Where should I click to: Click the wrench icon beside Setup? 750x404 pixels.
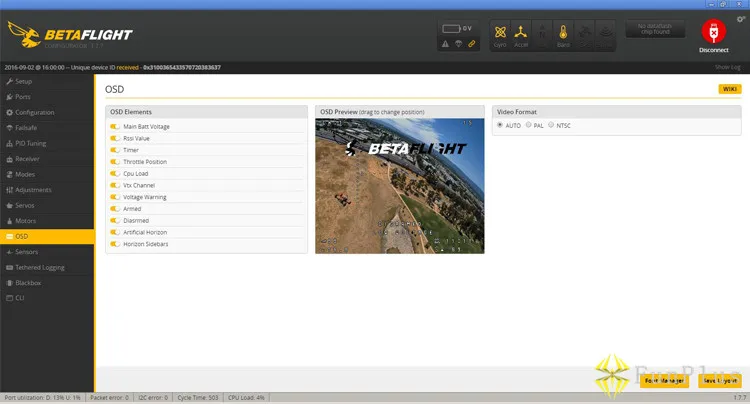(10, 82)
